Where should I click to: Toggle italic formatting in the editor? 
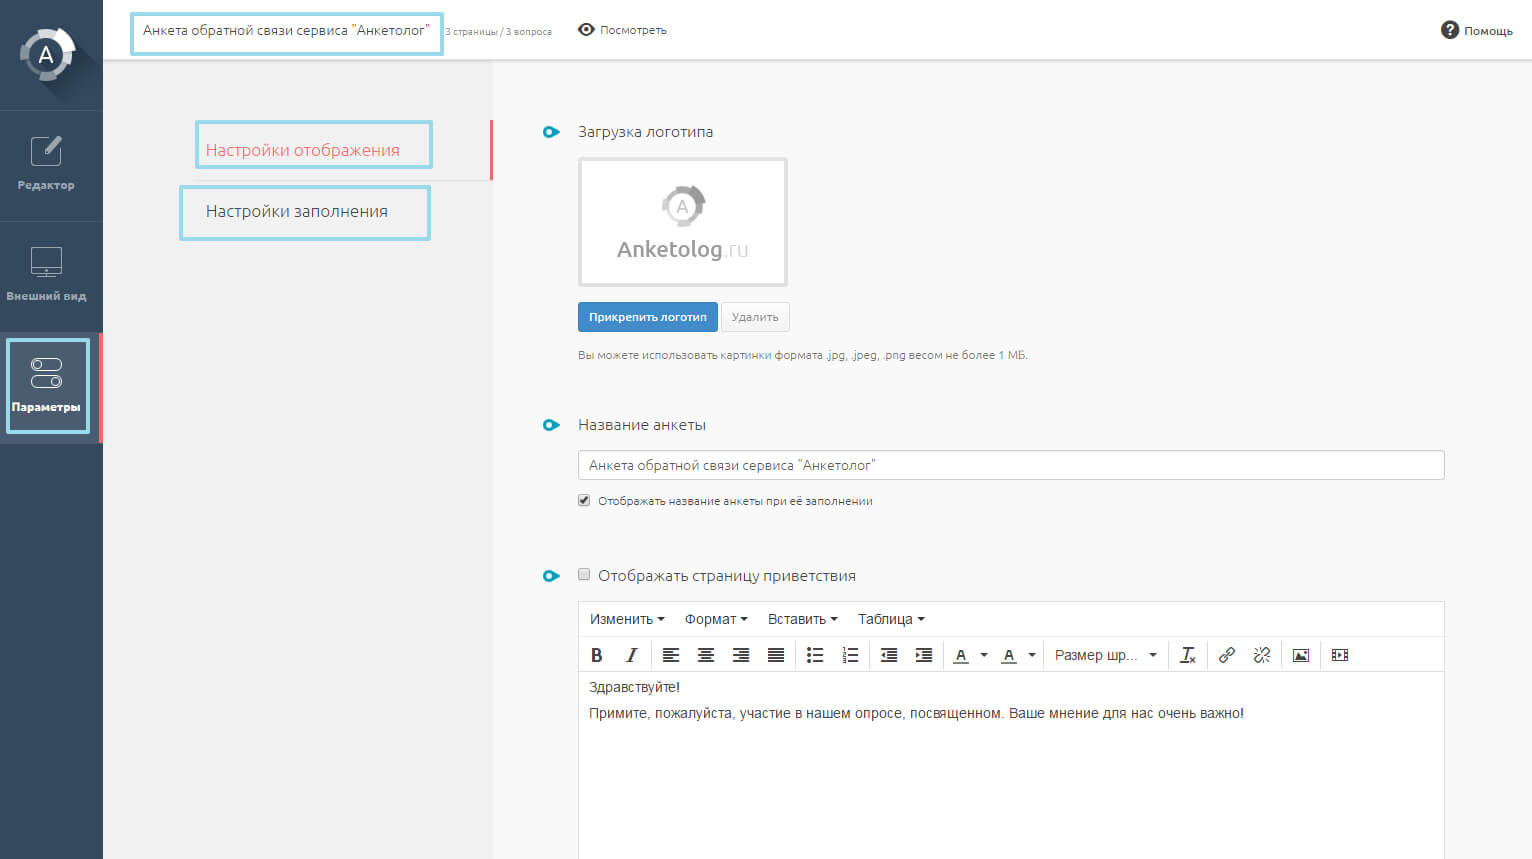[631, 655]
